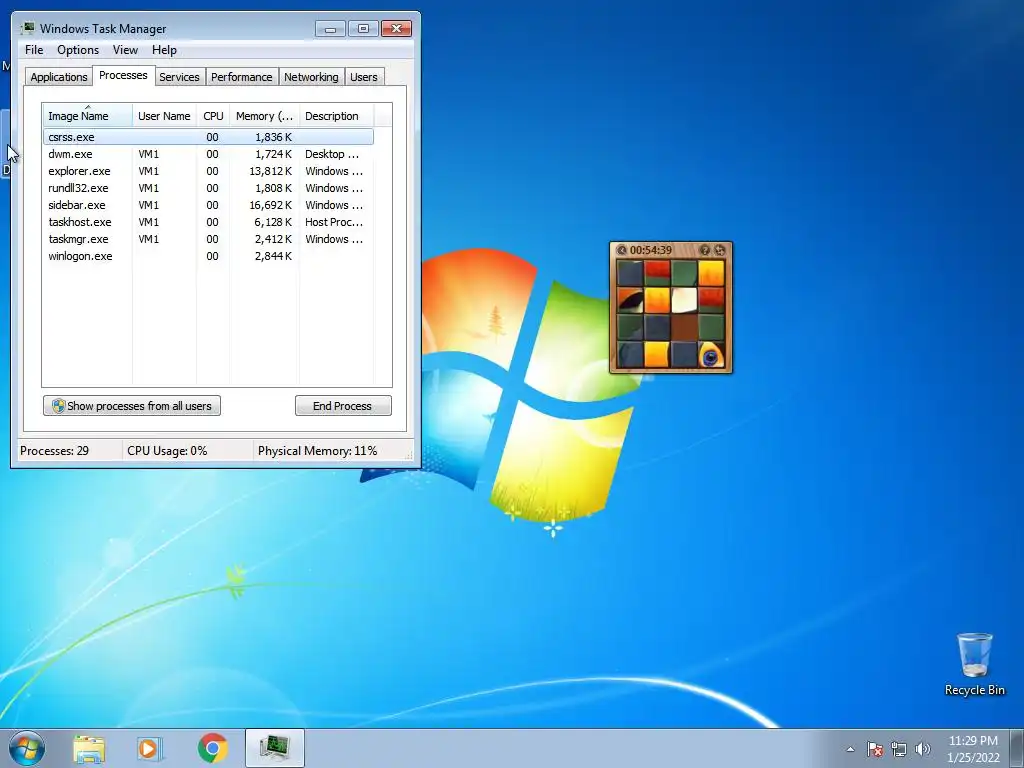Viewport: 1024px width, 768px height.
Task: Click the 13,812 K memory value
Action: [270, 171]
